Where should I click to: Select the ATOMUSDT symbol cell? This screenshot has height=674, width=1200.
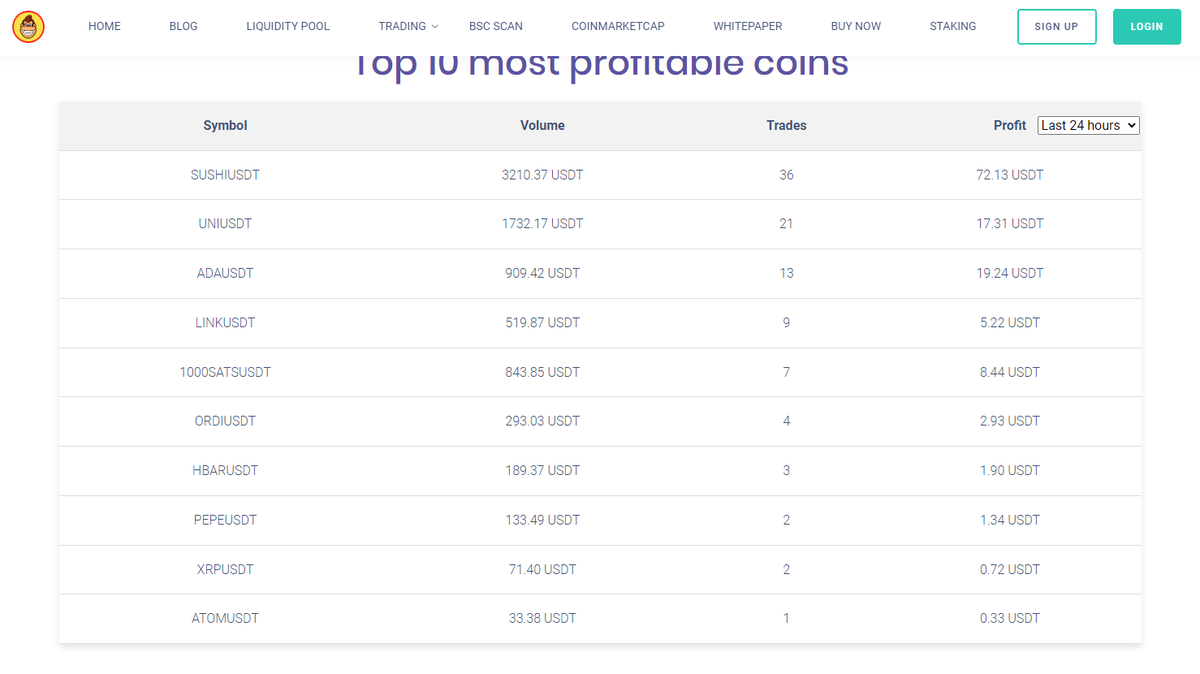coord(225,618)
